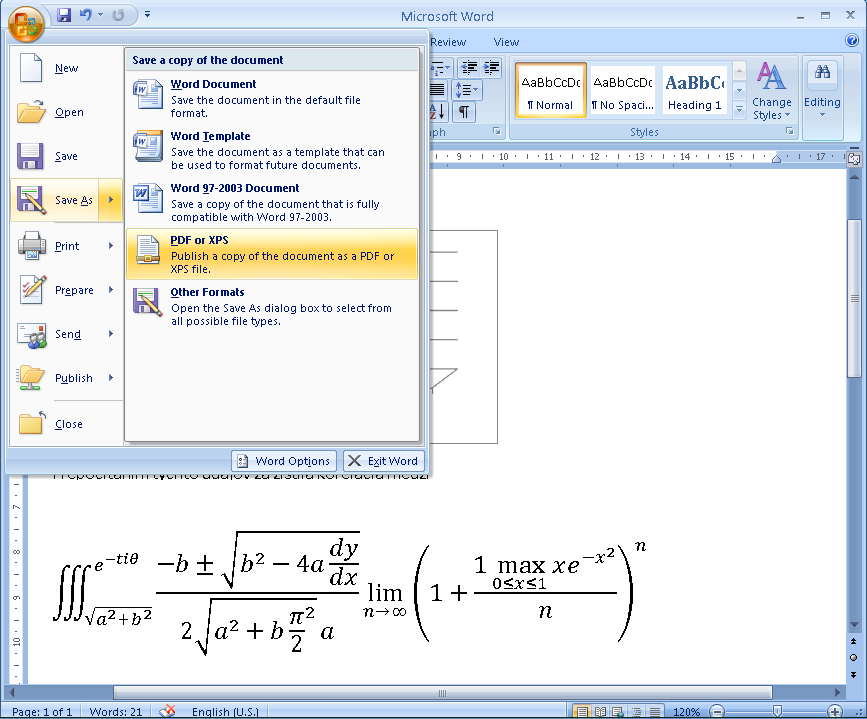Open Customize Quick Access Toolbar dropdown
Screen dimensions: 867x719
tap(147, 14)
